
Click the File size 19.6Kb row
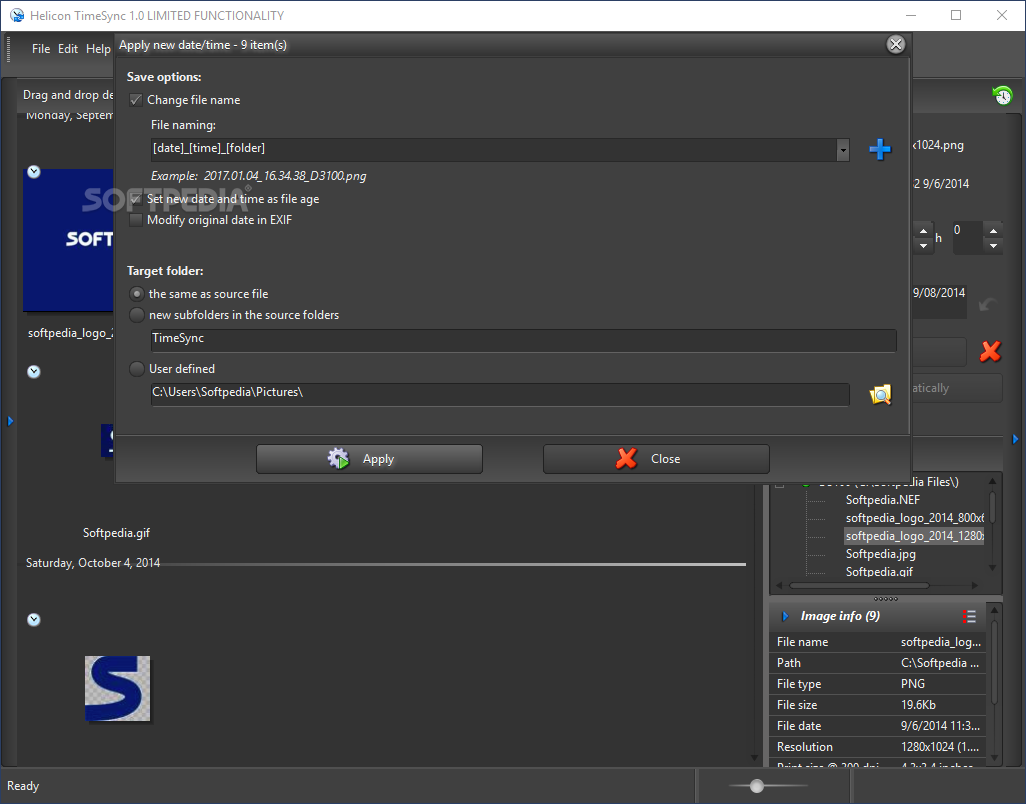[x=879, y=705]
